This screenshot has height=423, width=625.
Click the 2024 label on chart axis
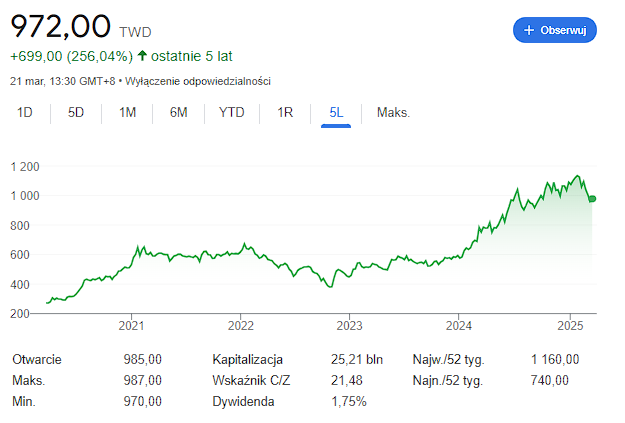[x=459, y=325]
